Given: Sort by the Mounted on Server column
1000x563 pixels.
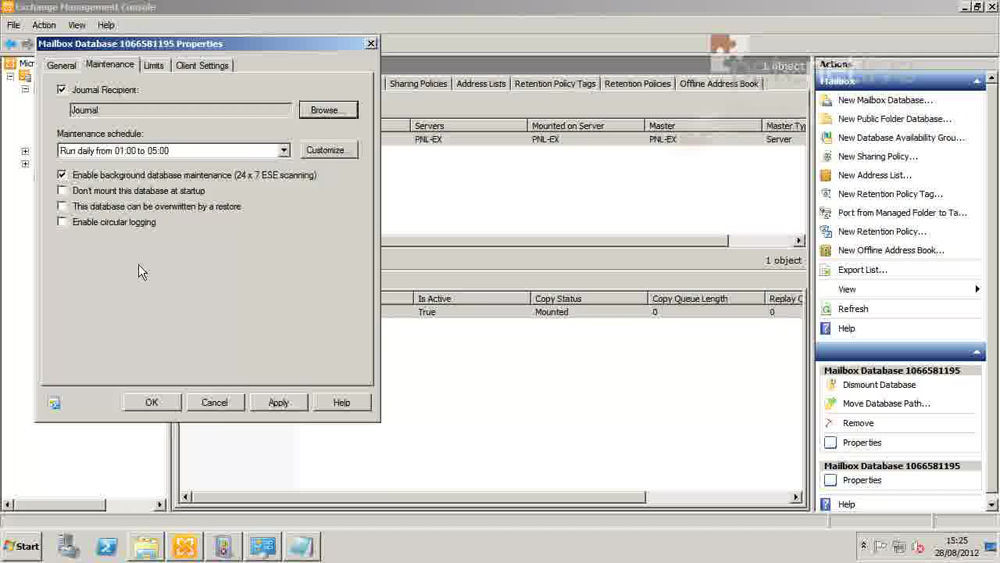Looking at the screenshot, I should click(x=585, y=126).
